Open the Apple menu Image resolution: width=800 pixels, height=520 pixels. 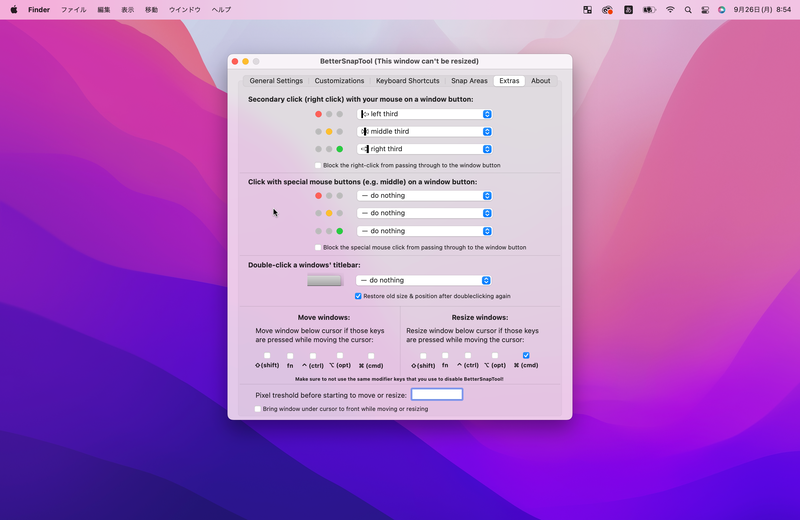pos(14,10)
